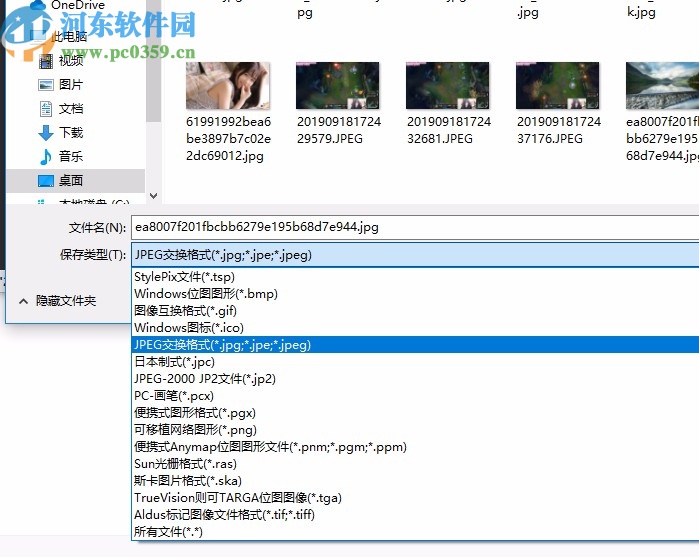The height and width of the screenshot is (557, 699).
Task: Click the navigation pane scroll-down arrow
Action: [x=154, y=196]
